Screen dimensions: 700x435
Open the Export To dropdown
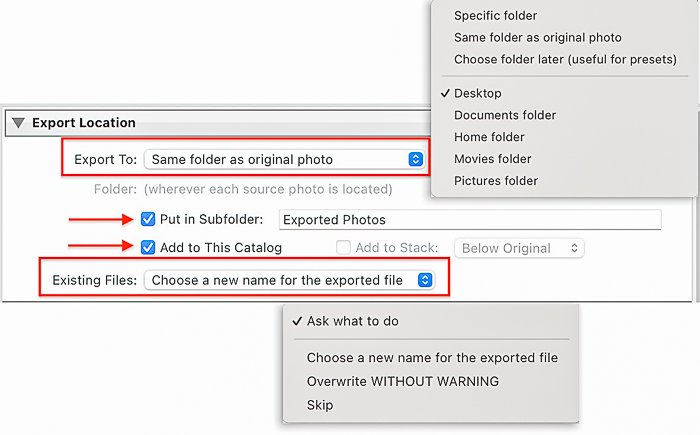tap(285, 159)
